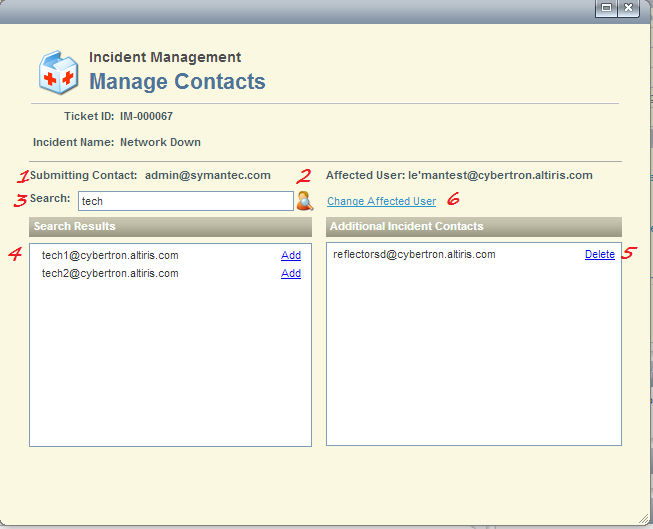
Task: Click submitting contact admin@symantec.com
Action: click(x=207, y=175)
